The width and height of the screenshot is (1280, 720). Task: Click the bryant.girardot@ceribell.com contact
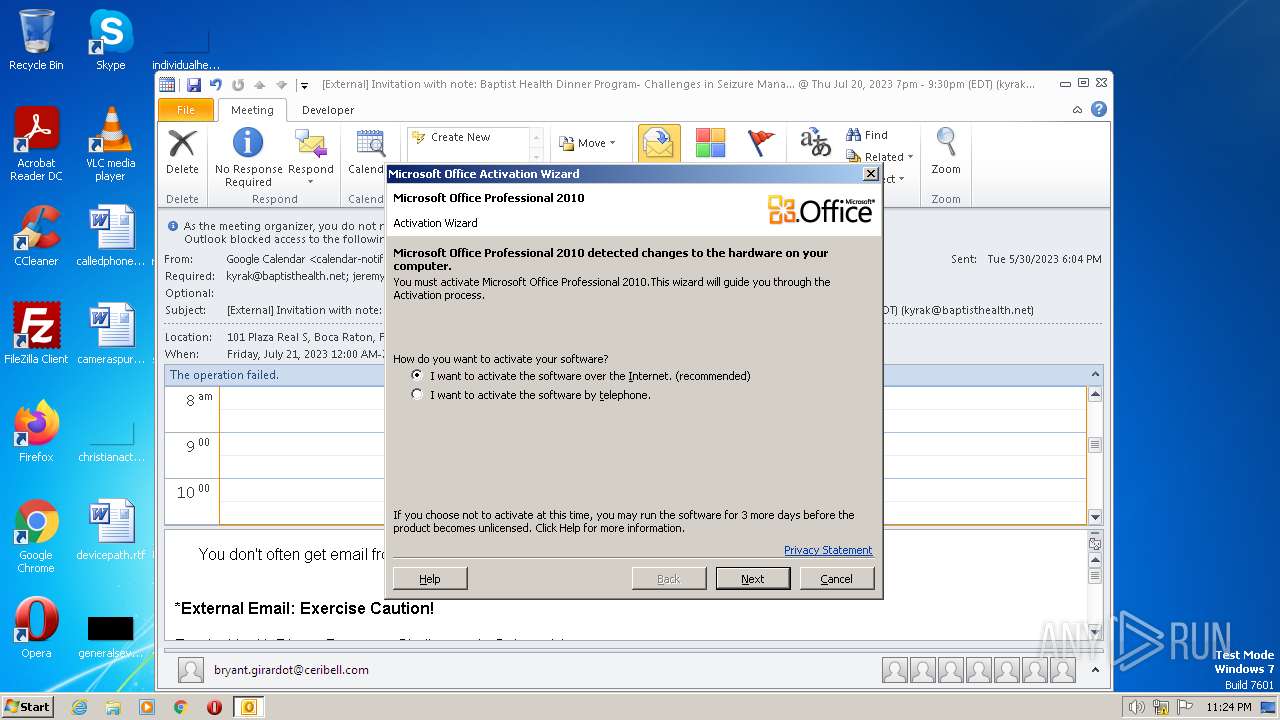coord(291,670)
